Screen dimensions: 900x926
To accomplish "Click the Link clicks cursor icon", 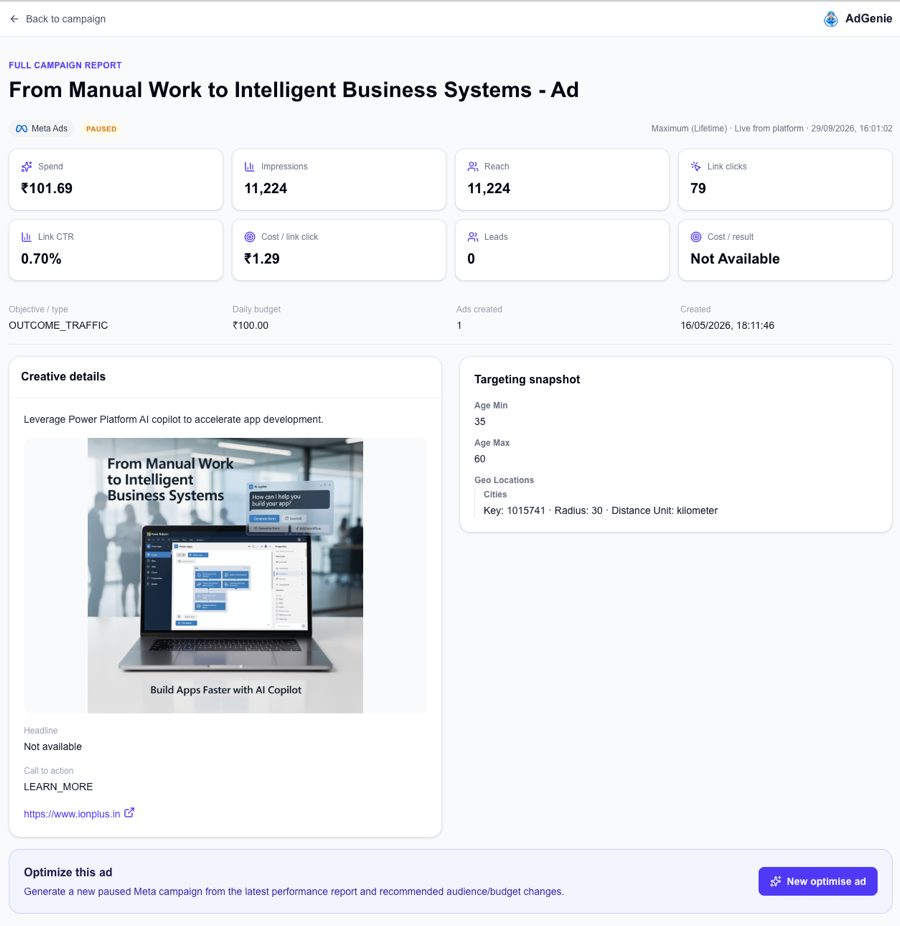I will point(696,167).
